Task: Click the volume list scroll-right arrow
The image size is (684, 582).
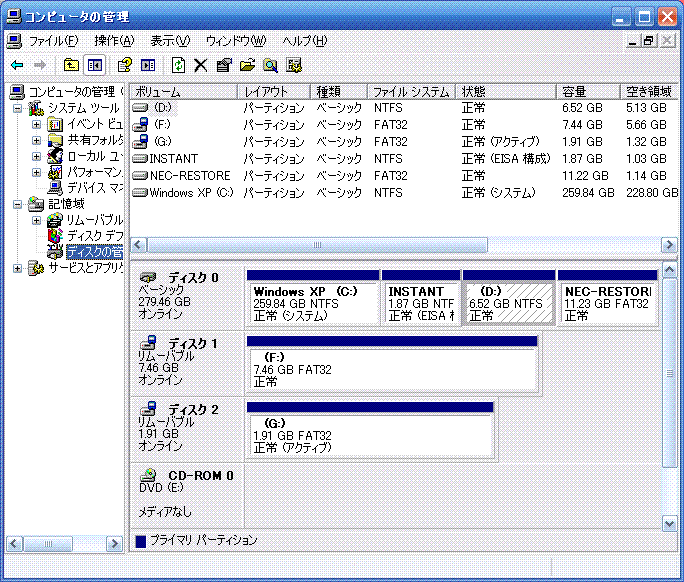Action: (669, 245)
